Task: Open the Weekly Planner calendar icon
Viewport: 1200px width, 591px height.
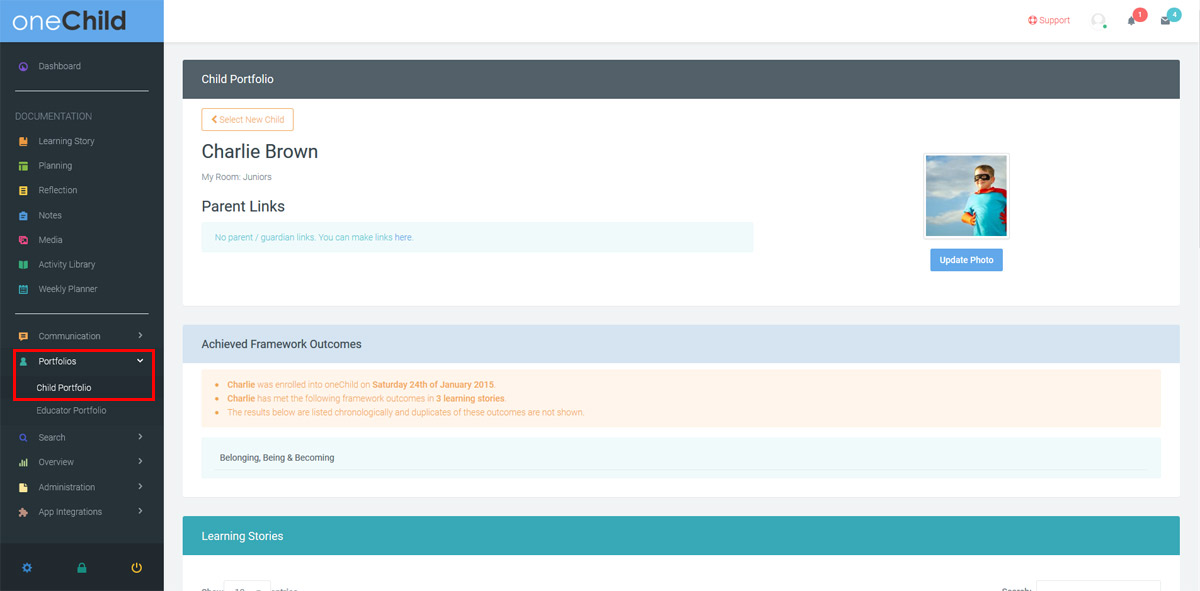Action: click(x=23, y=289)
